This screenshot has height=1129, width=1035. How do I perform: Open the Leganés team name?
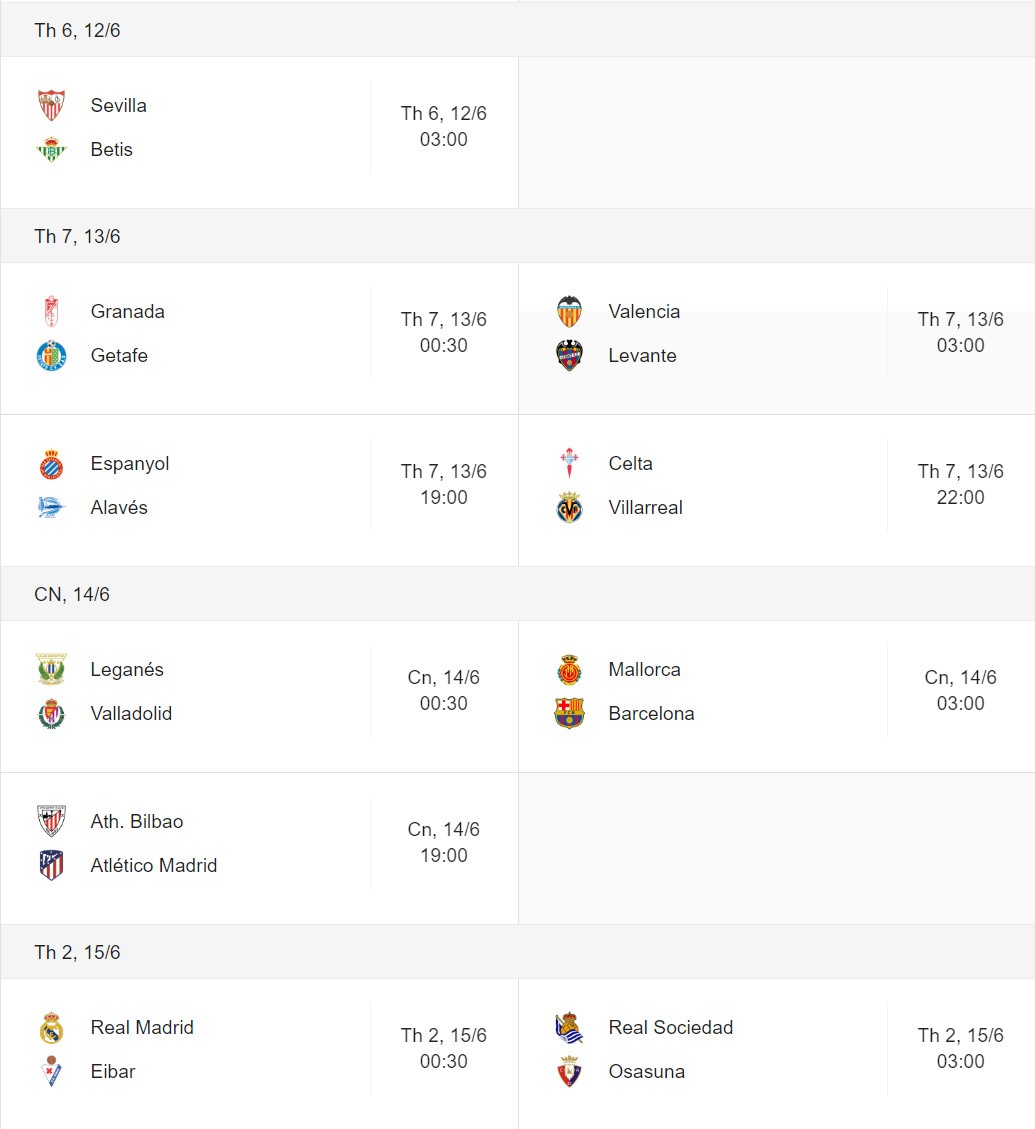[x=127, y=670]
